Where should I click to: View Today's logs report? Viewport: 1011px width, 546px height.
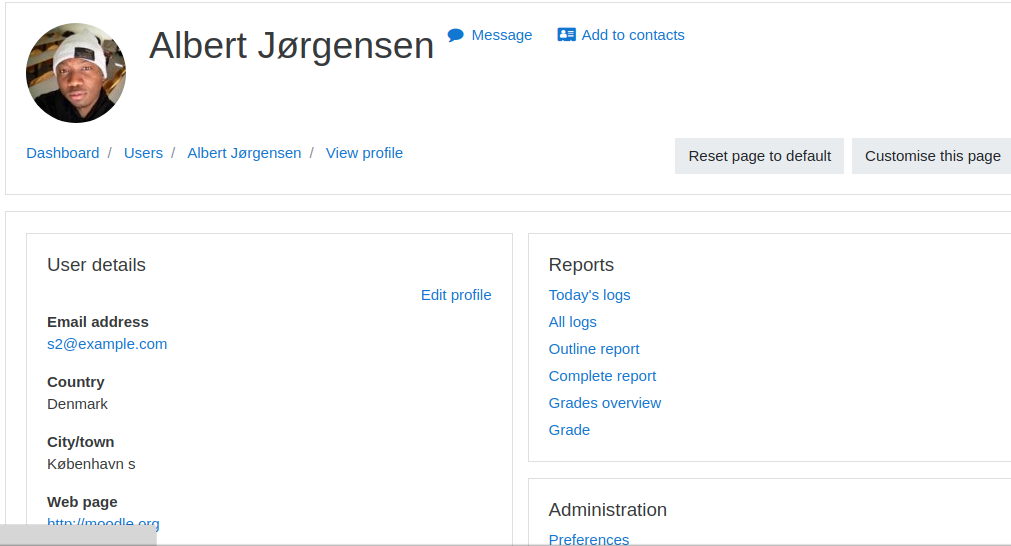589,295
